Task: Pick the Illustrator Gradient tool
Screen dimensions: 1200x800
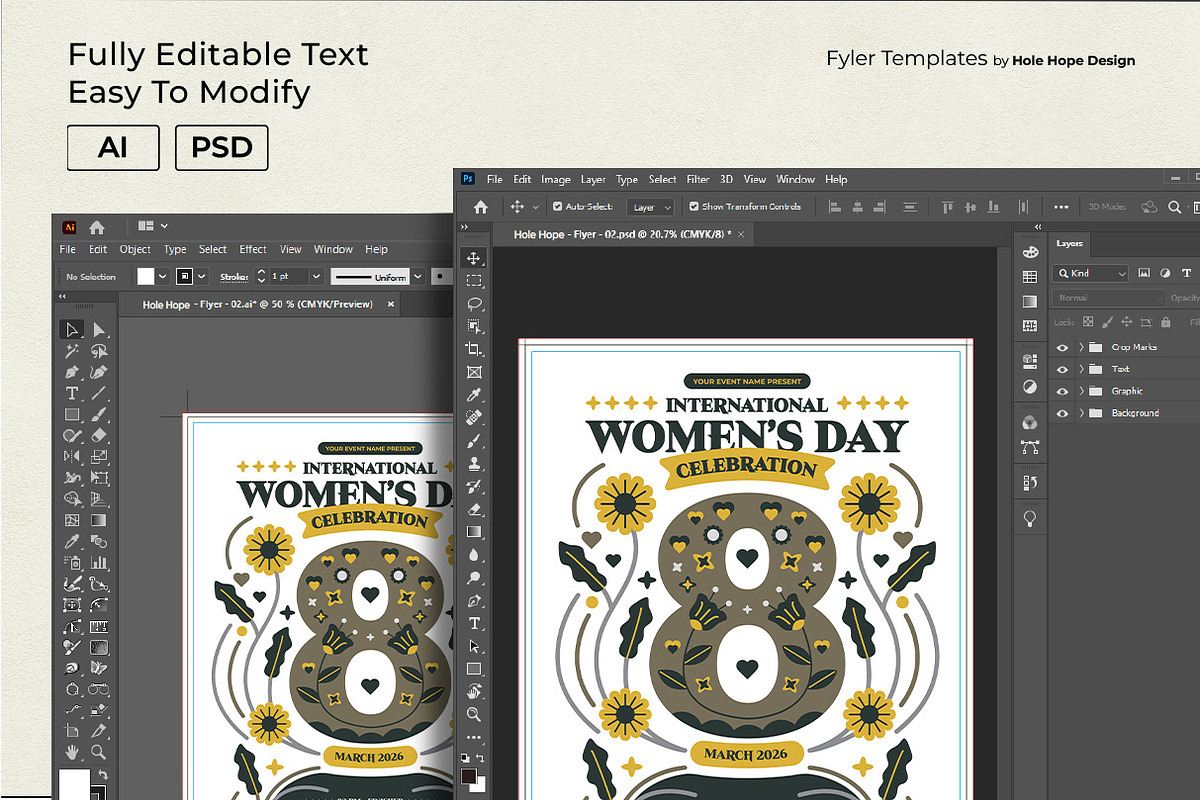Action: (x=99, y=520)
